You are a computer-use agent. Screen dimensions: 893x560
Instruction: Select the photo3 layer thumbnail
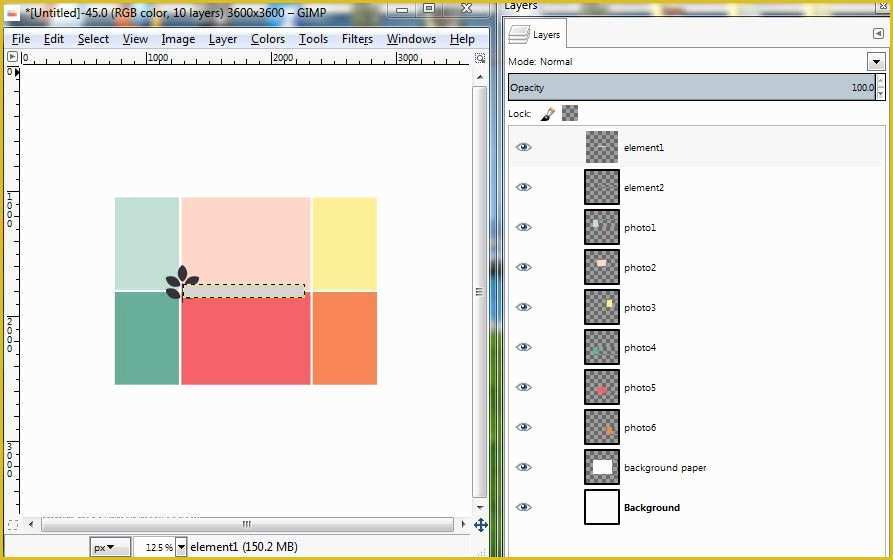602,307
